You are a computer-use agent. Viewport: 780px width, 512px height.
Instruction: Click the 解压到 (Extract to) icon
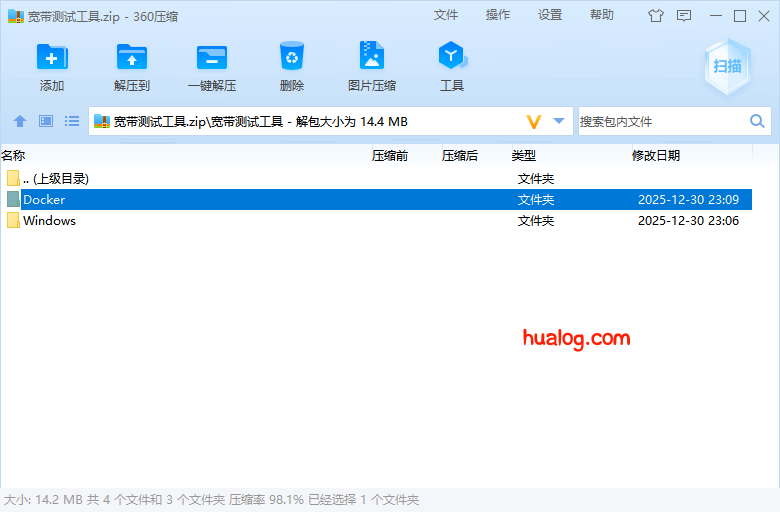pyautogui.click(x=132, y=57)
